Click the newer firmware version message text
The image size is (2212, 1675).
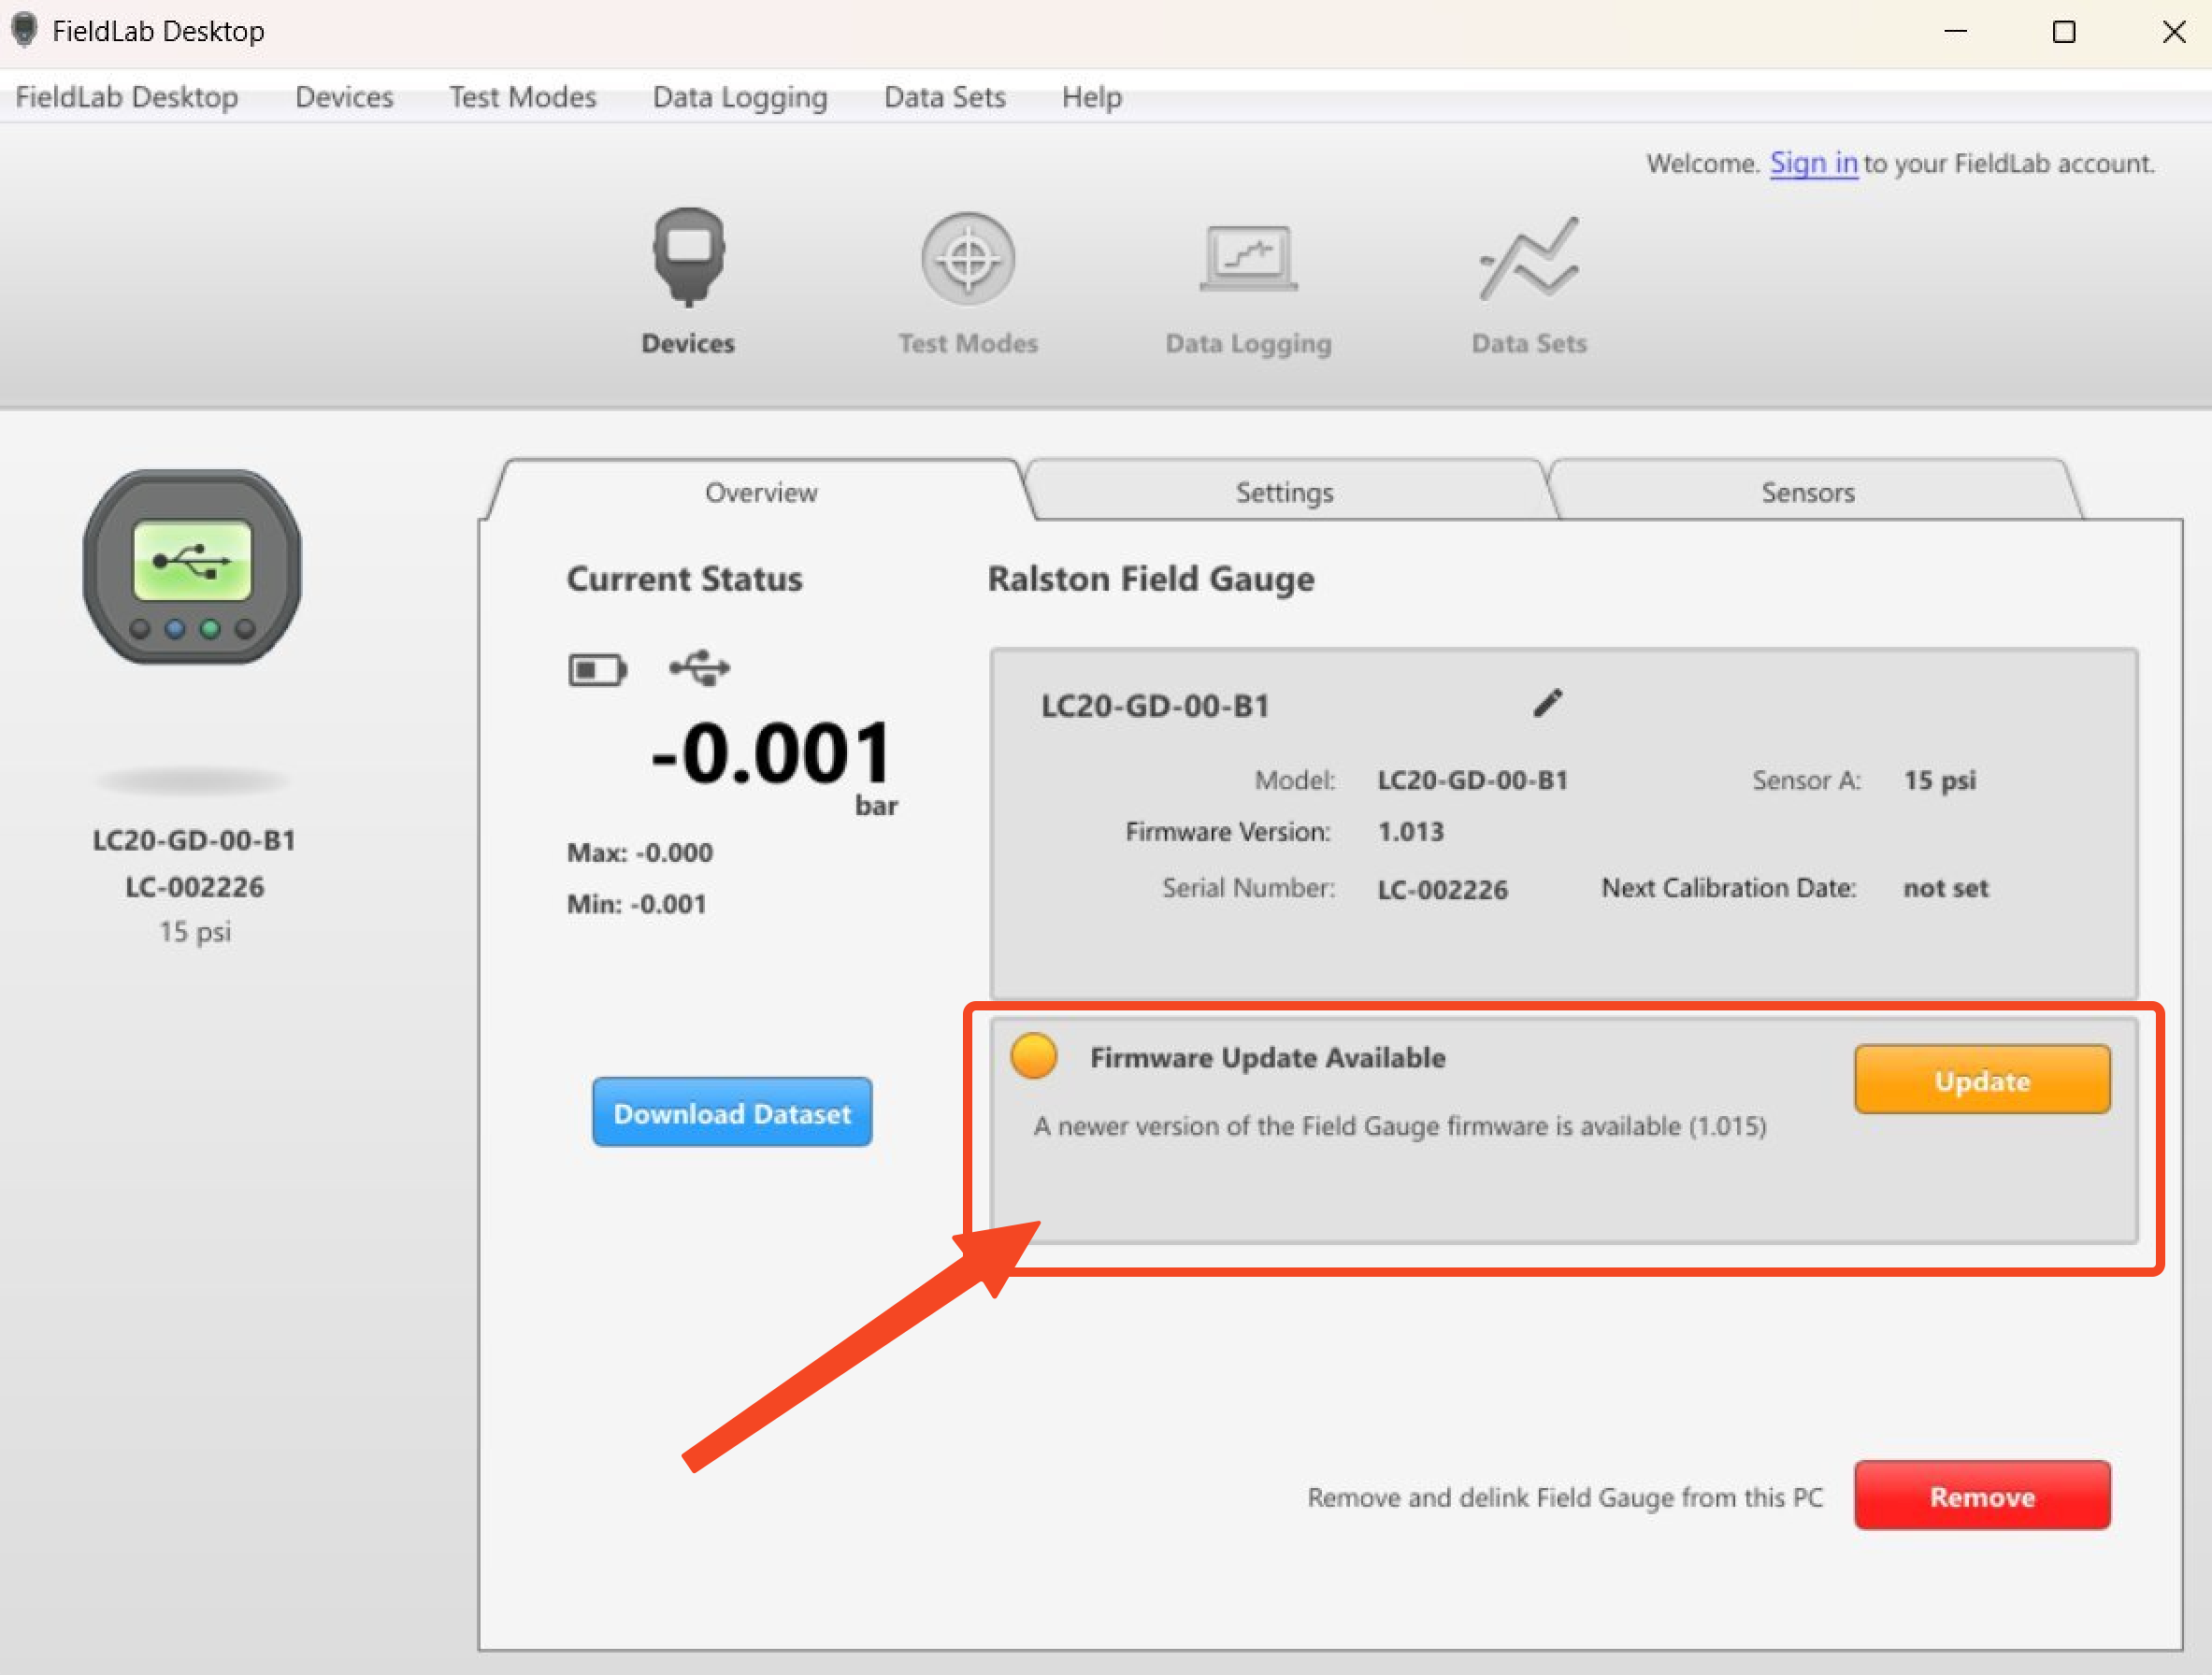(x=1399, y=1126)
